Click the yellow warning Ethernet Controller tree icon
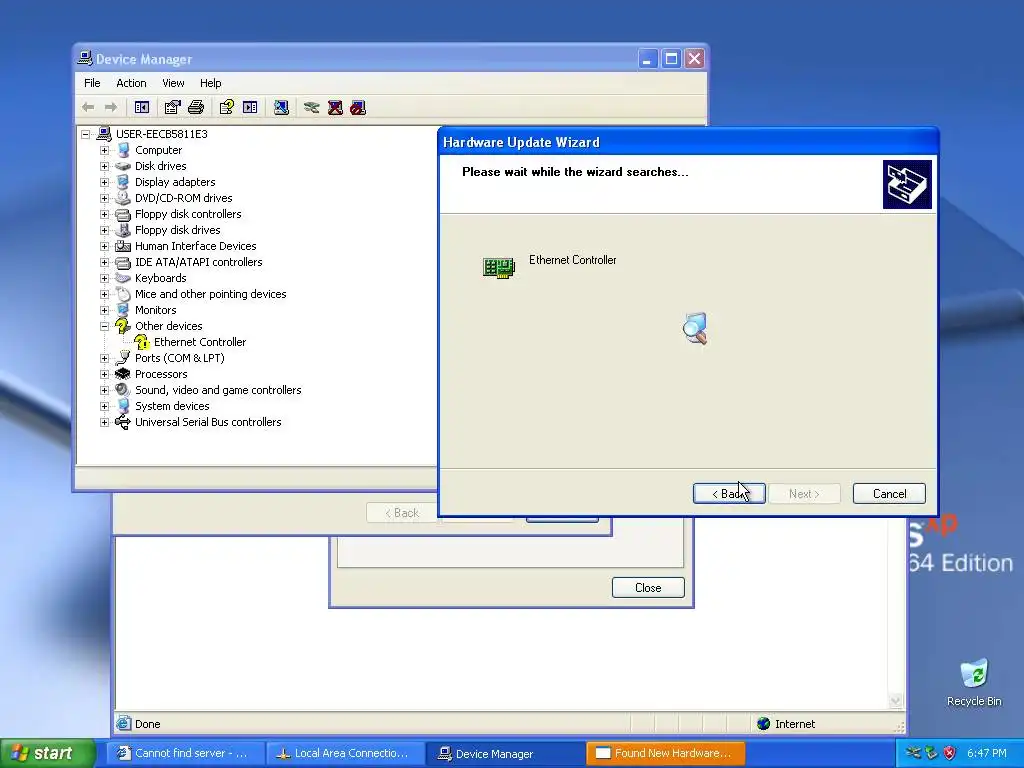Viewport: 1024px width, 768px height. pyautogui.click(x=142, y=342)
